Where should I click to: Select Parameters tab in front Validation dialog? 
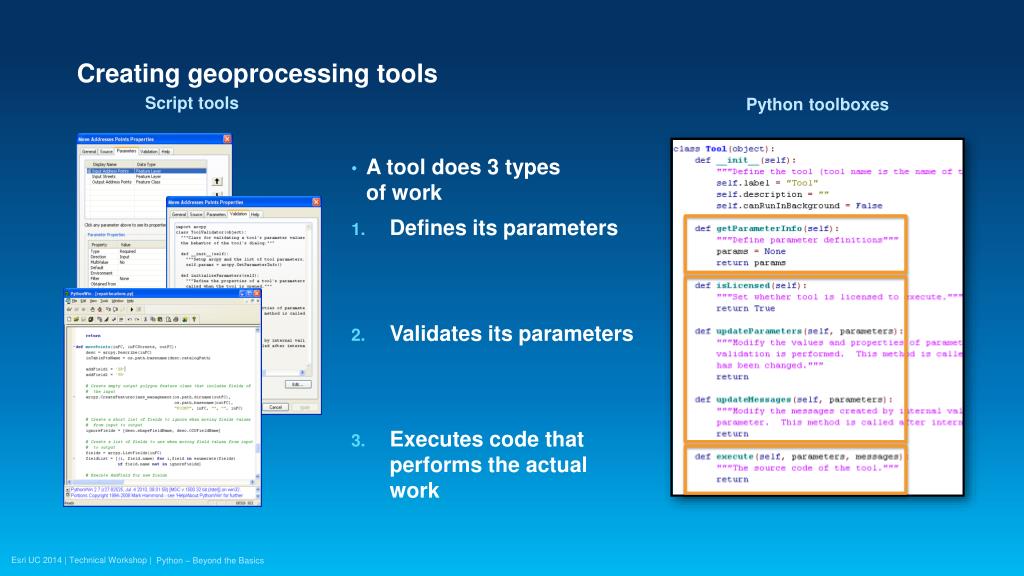(216, 214)
